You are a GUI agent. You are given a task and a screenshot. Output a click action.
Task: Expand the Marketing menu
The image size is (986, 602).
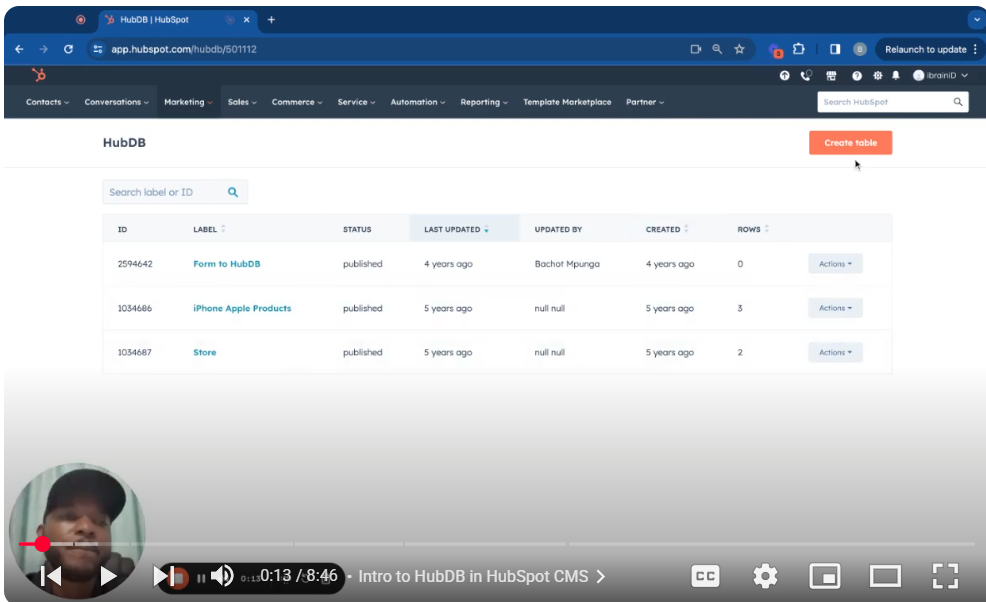point(188,102)
